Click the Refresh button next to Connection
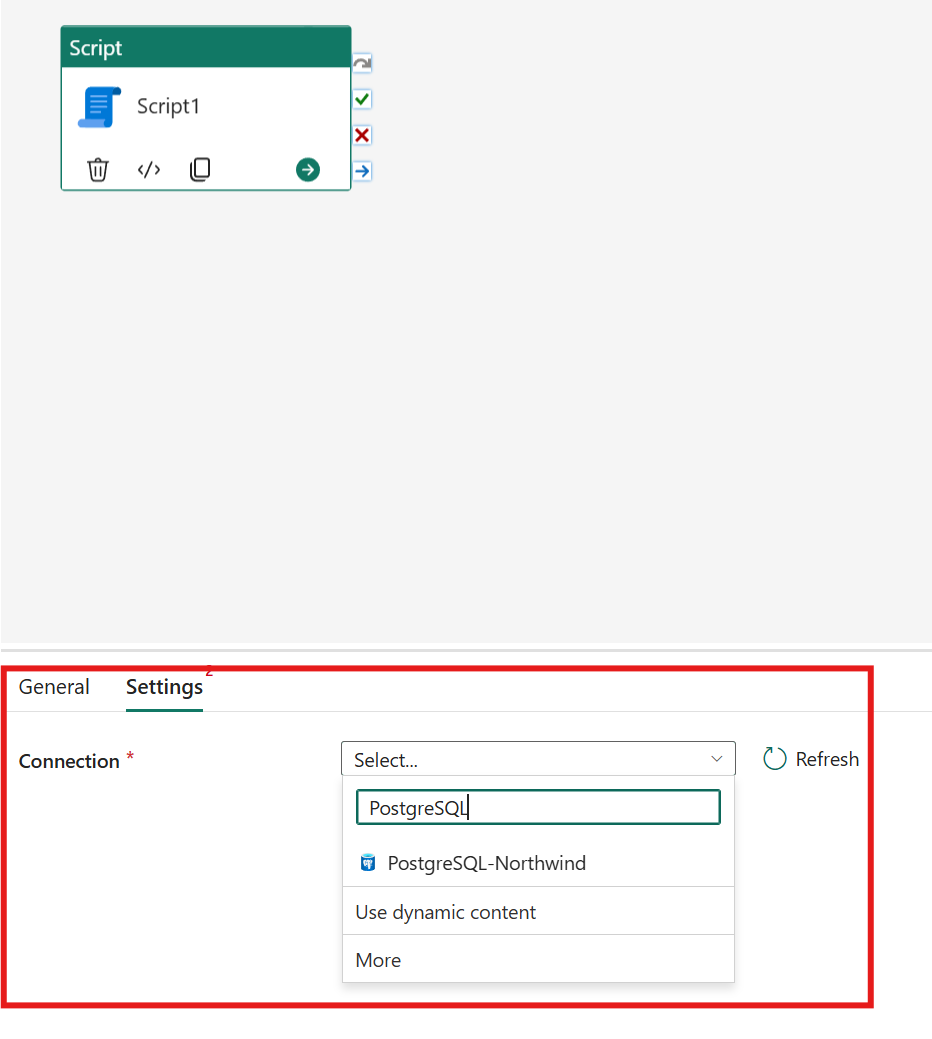 pyautogui.click(x=811, y=759)
